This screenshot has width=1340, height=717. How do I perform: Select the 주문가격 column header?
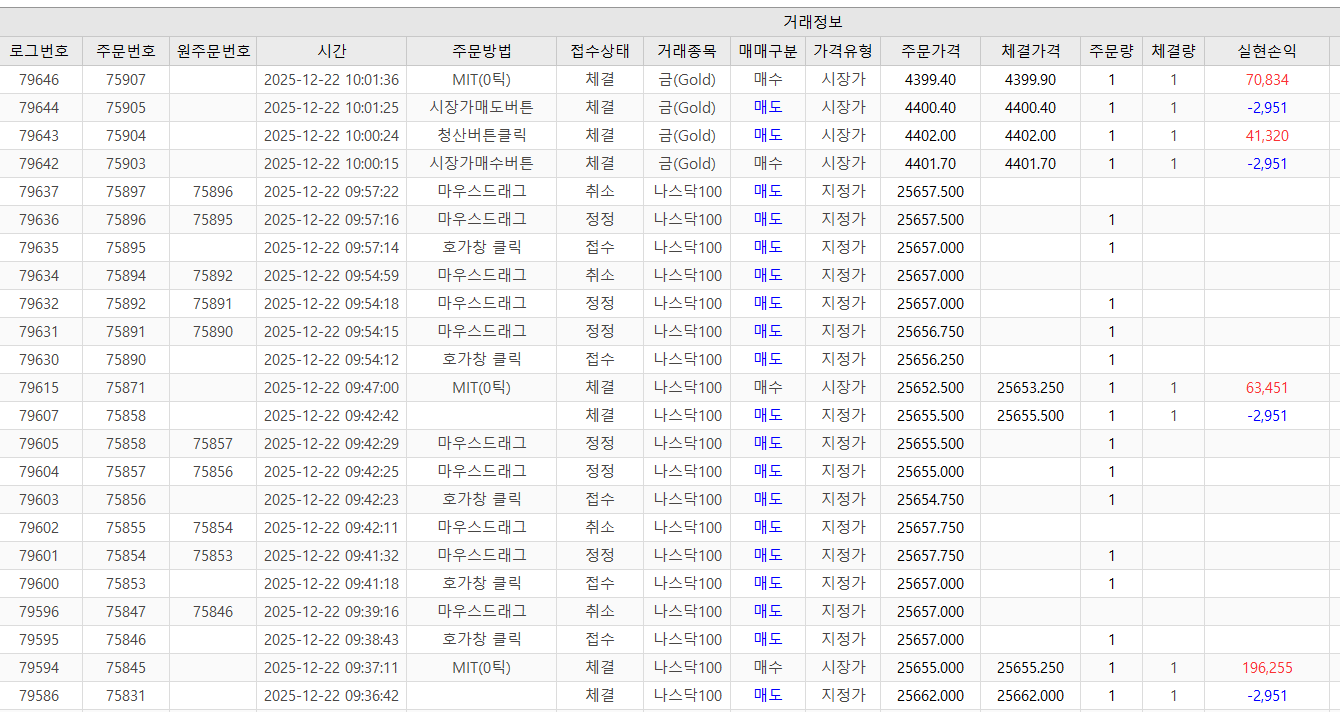tap(930, 51)
